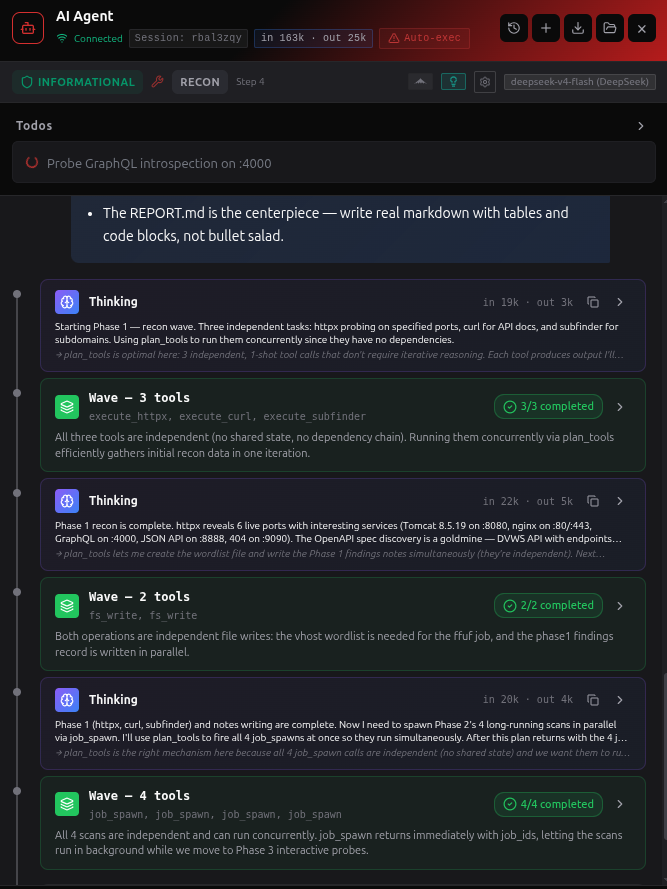Start new session with plus icon
The width and height of the screenshot is (667, 889).
click(x=546, y=28)
